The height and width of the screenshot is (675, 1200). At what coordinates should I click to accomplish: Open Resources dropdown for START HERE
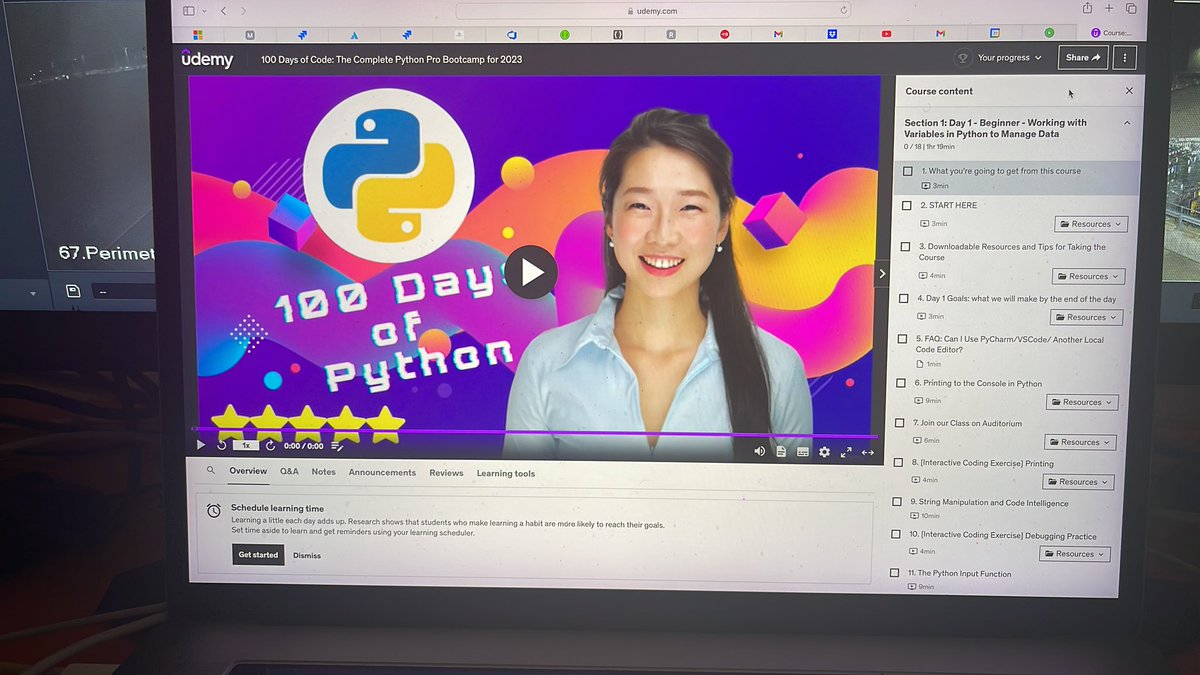click(x=1091, y=224)
